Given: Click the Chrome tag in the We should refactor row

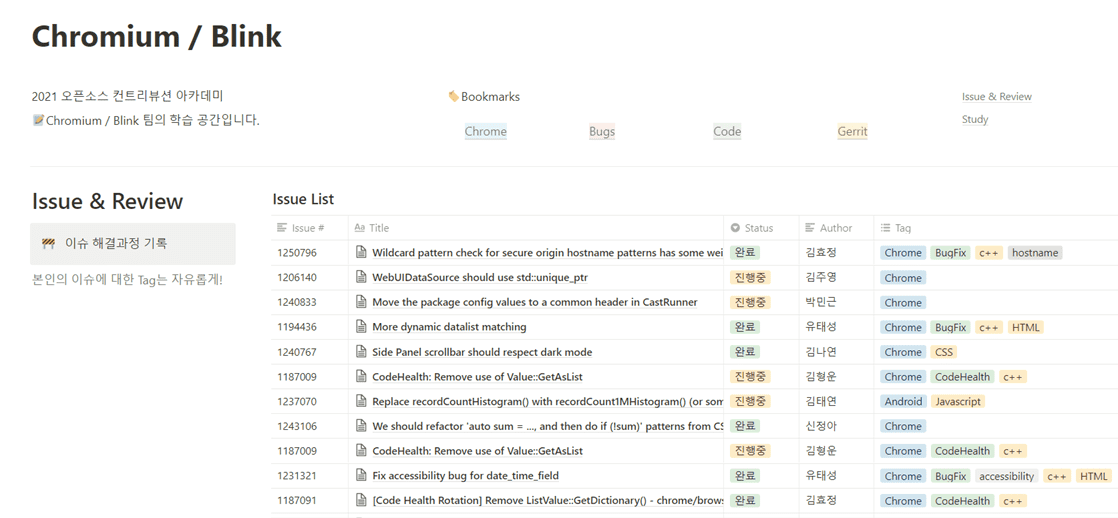Looking at the screenshot, I should click(903, 426).
